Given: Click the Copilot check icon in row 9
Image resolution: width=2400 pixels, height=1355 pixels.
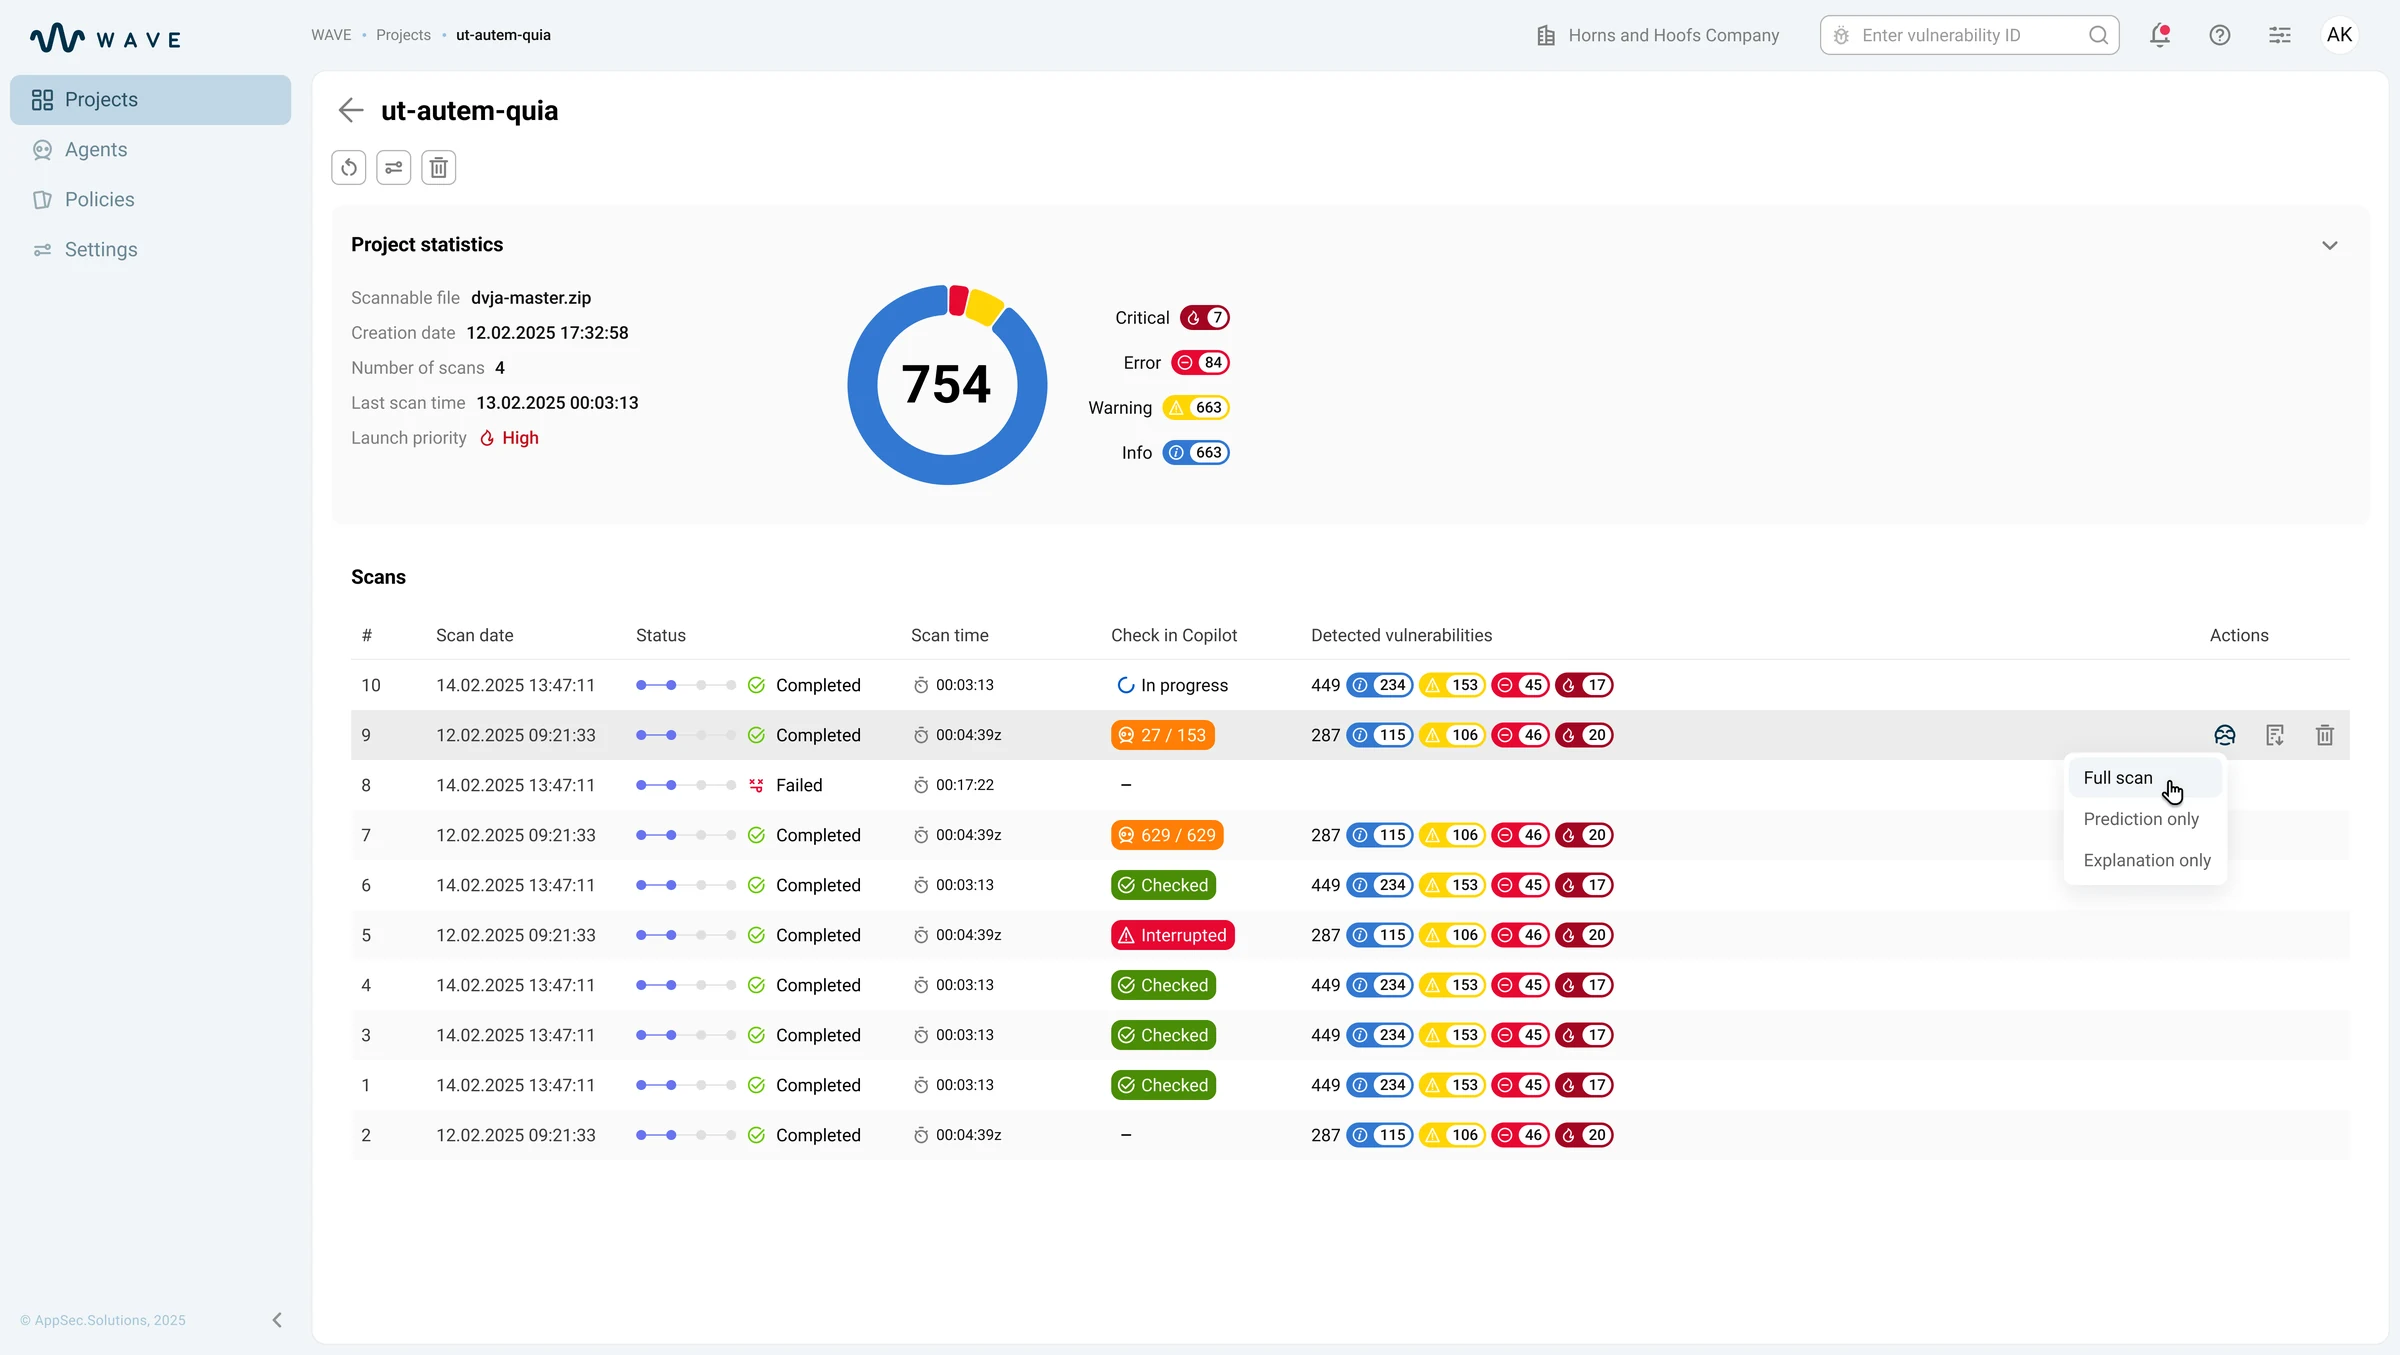Looking at the screenshot, I should [x=2225, y=735].
